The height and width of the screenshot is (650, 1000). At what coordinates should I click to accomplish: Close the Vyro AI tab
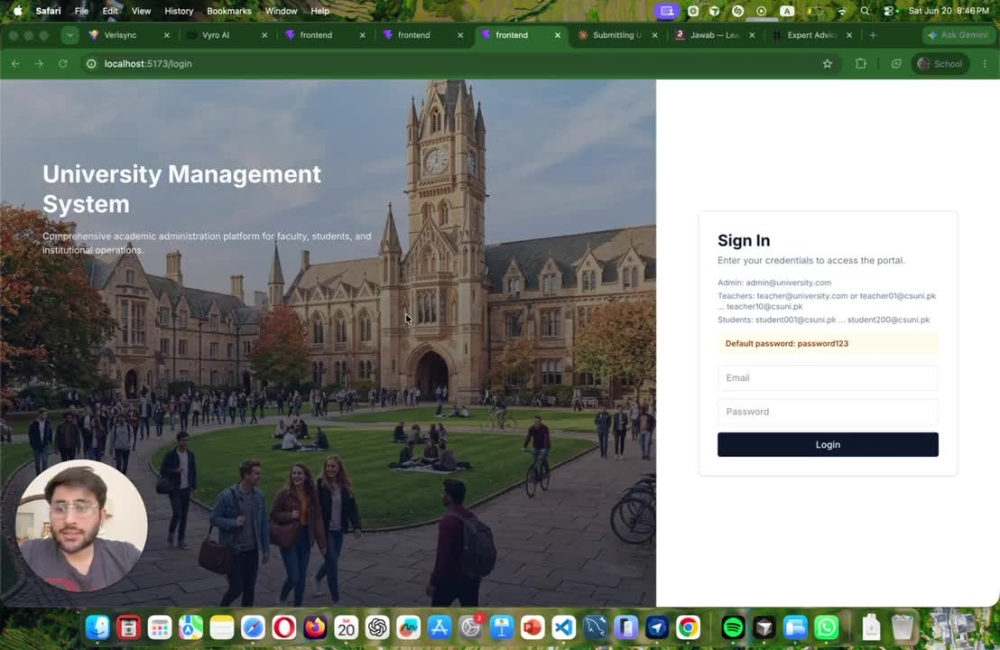[x=264, y=35]
